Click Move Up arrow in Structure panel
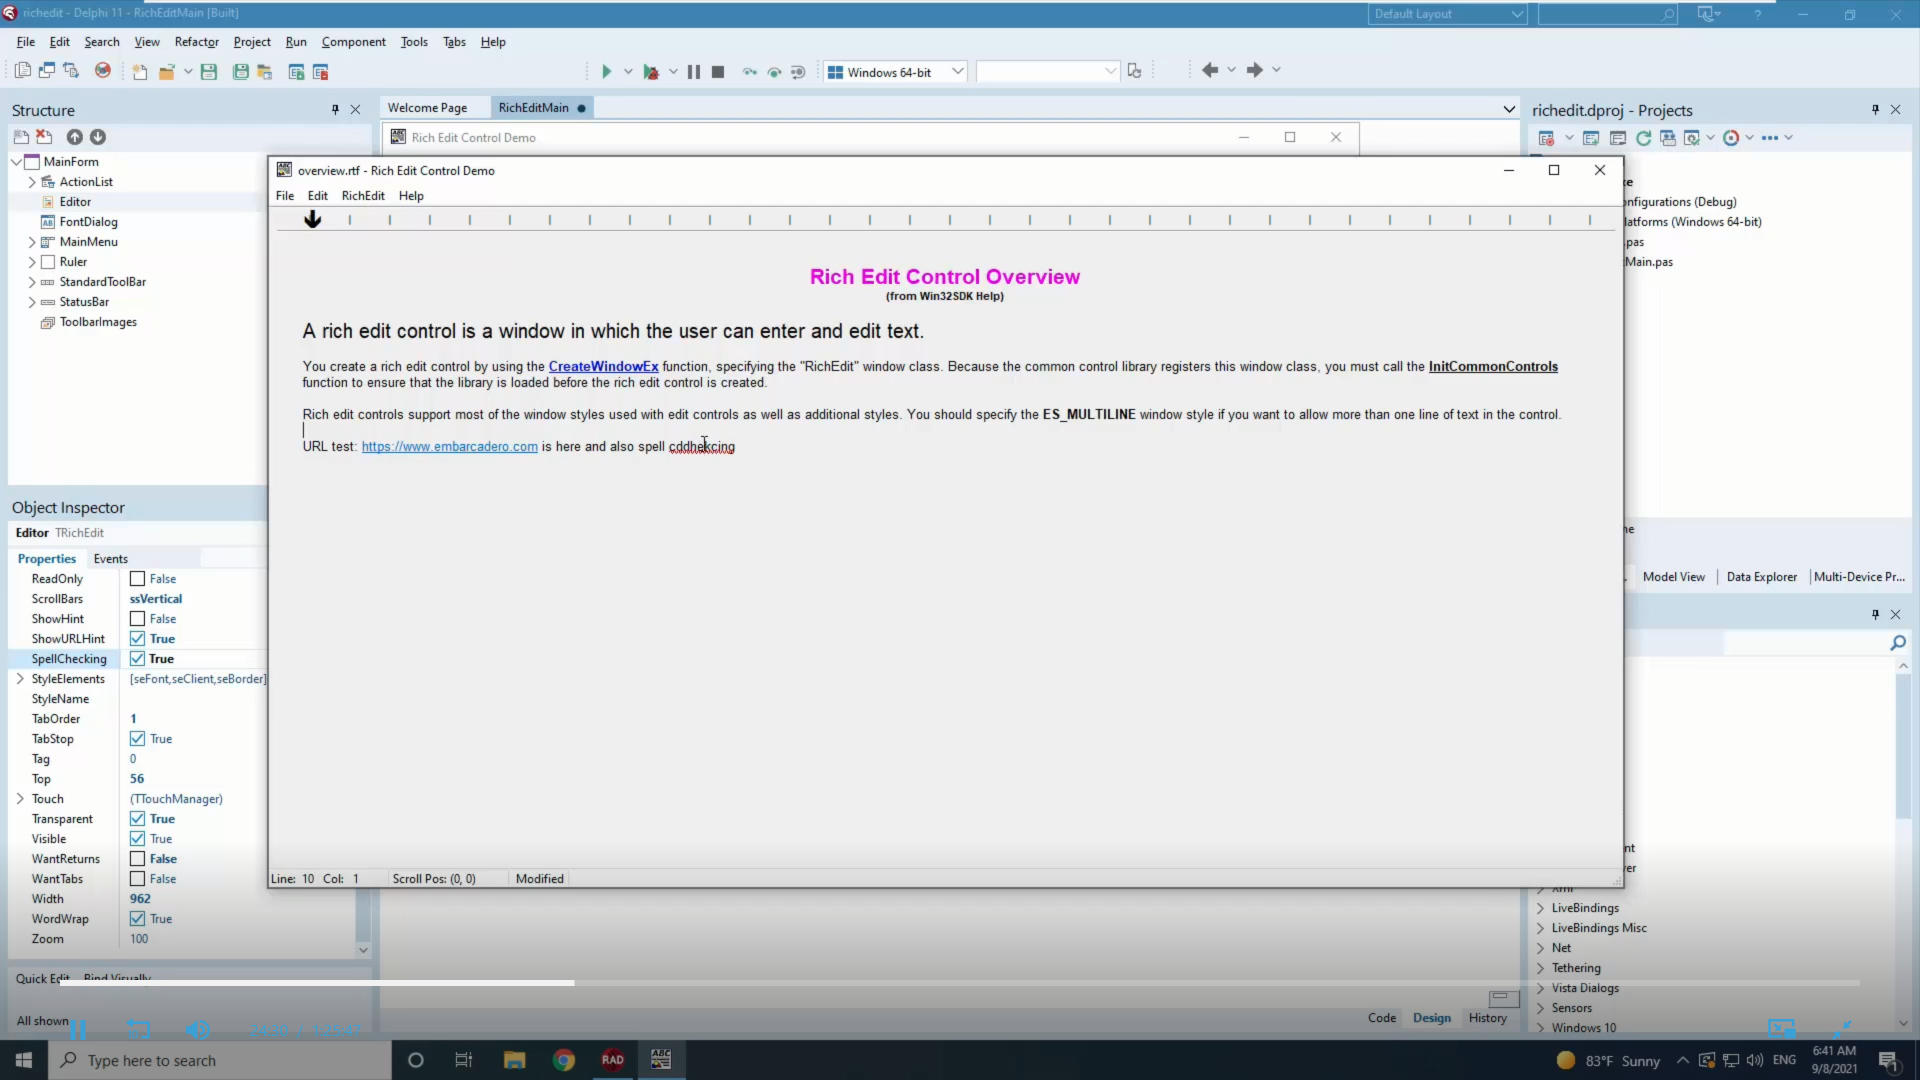 coord(74,137)
